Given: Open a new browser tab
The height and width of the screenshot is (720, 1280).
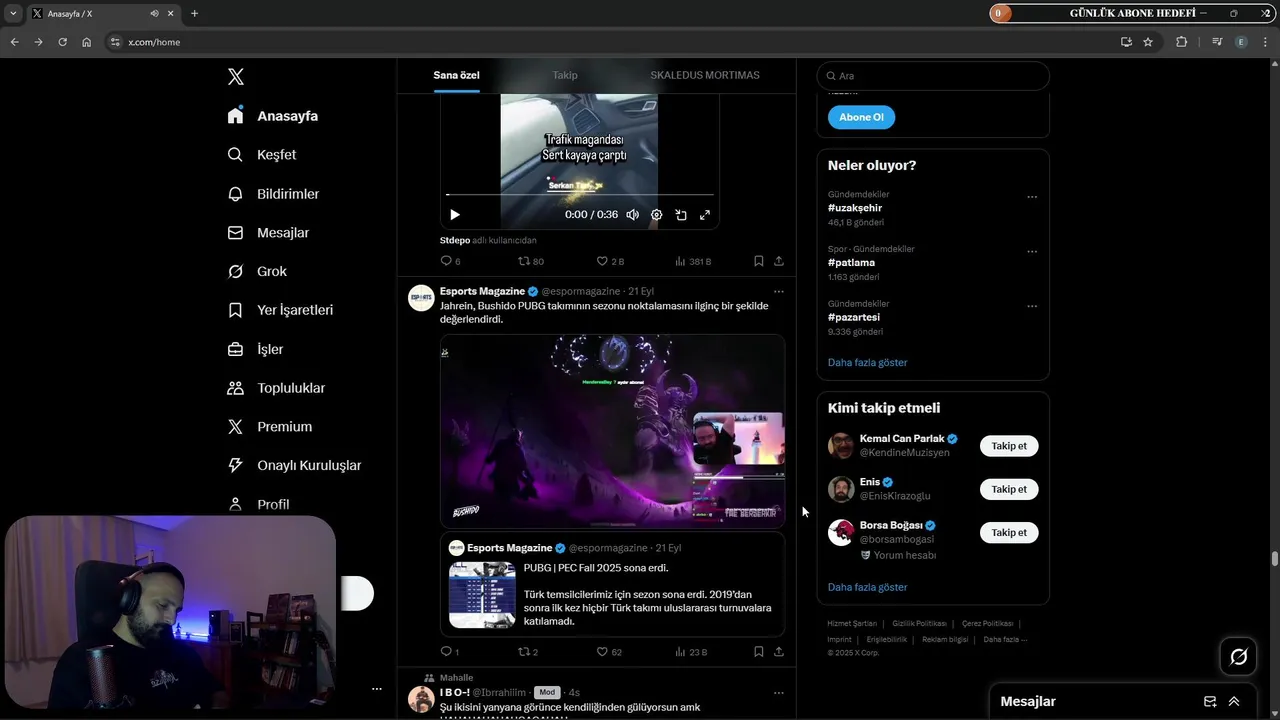Looking at the screenshot, I should [x=194, y=14].
